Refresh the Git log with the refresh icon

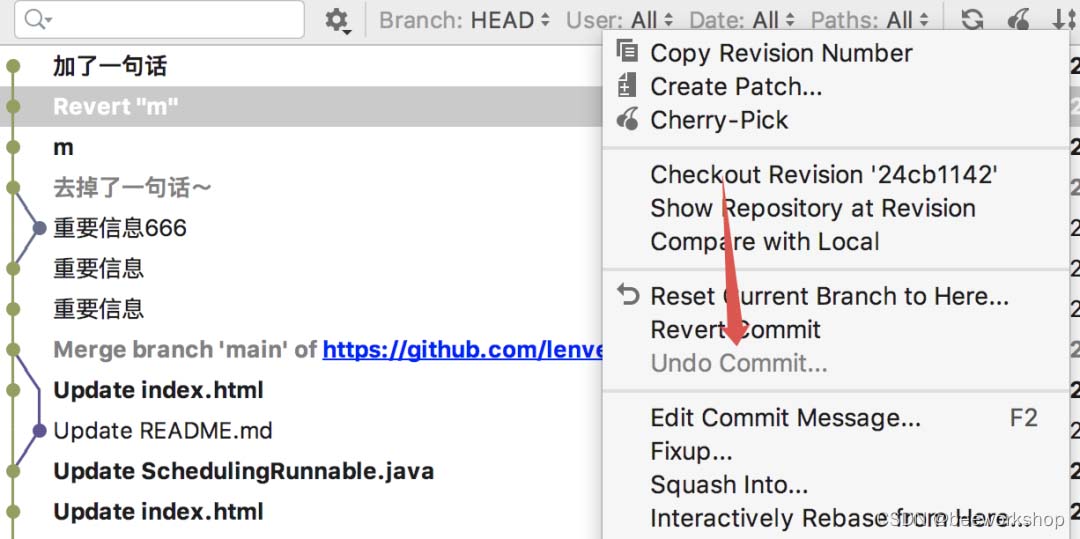coord(972,19)
